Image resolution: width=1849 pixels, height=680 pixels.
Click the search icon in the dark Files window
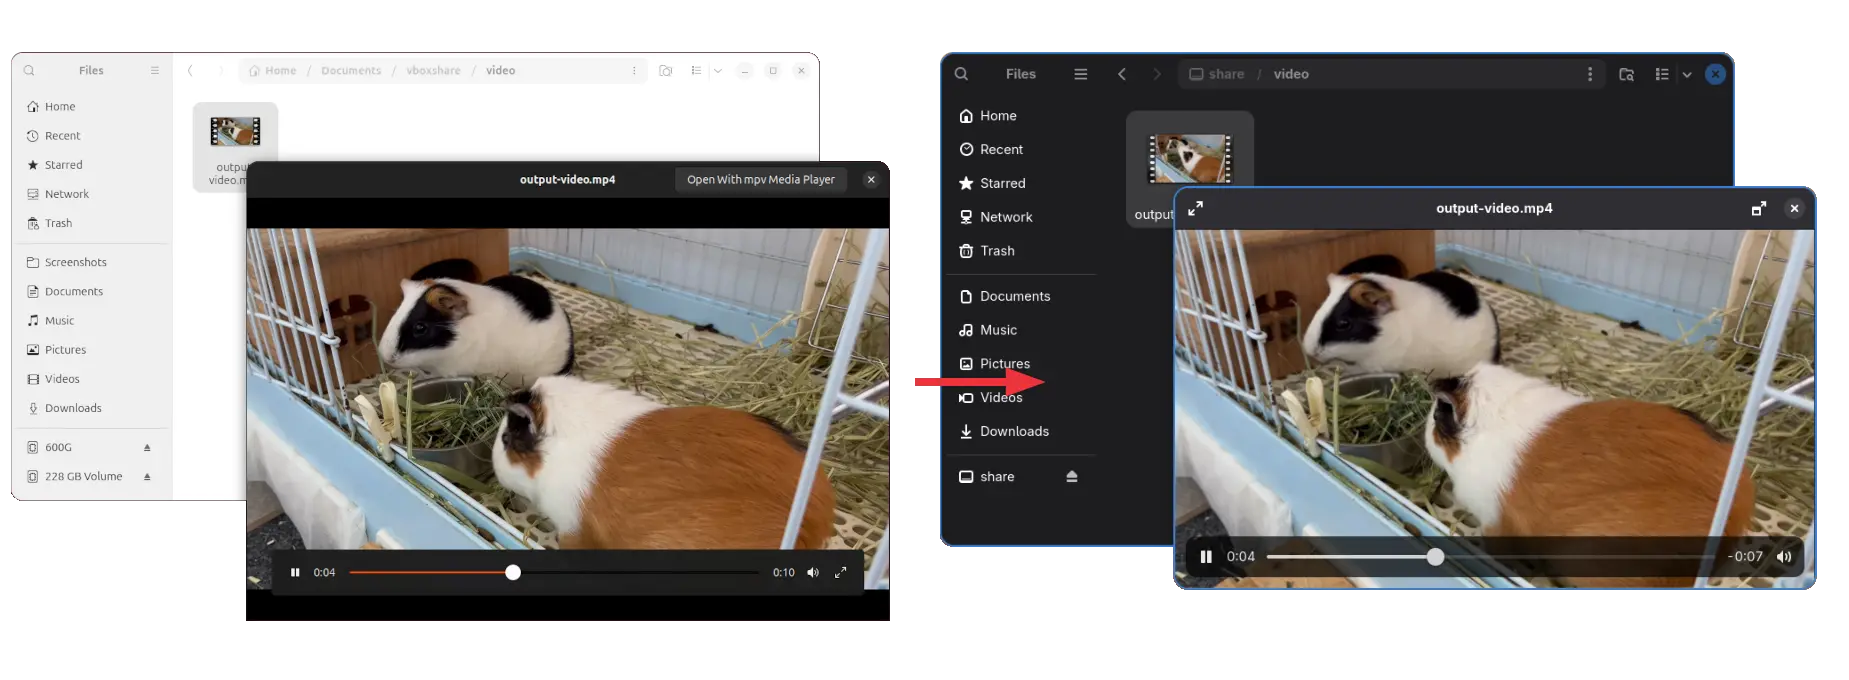[961, 74]
